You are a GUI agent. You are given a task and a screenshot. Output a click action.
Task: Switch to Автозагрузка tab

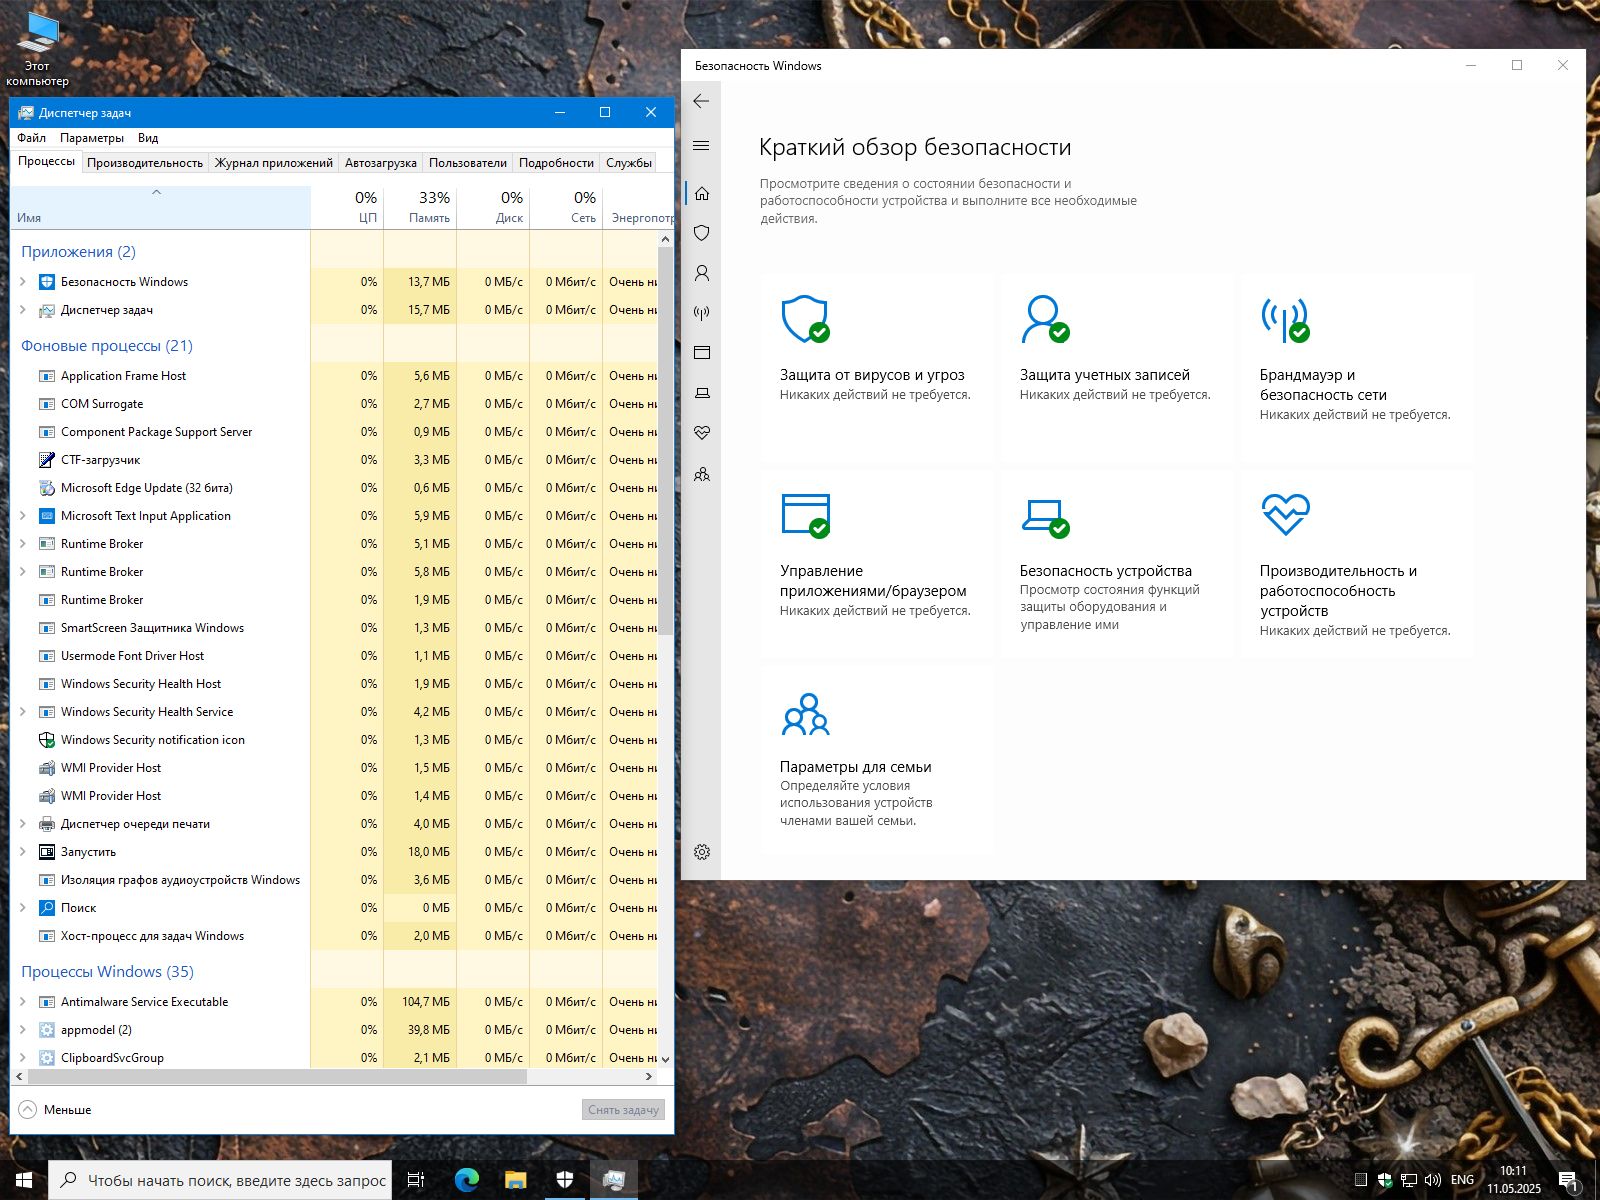tap(381, 163)
